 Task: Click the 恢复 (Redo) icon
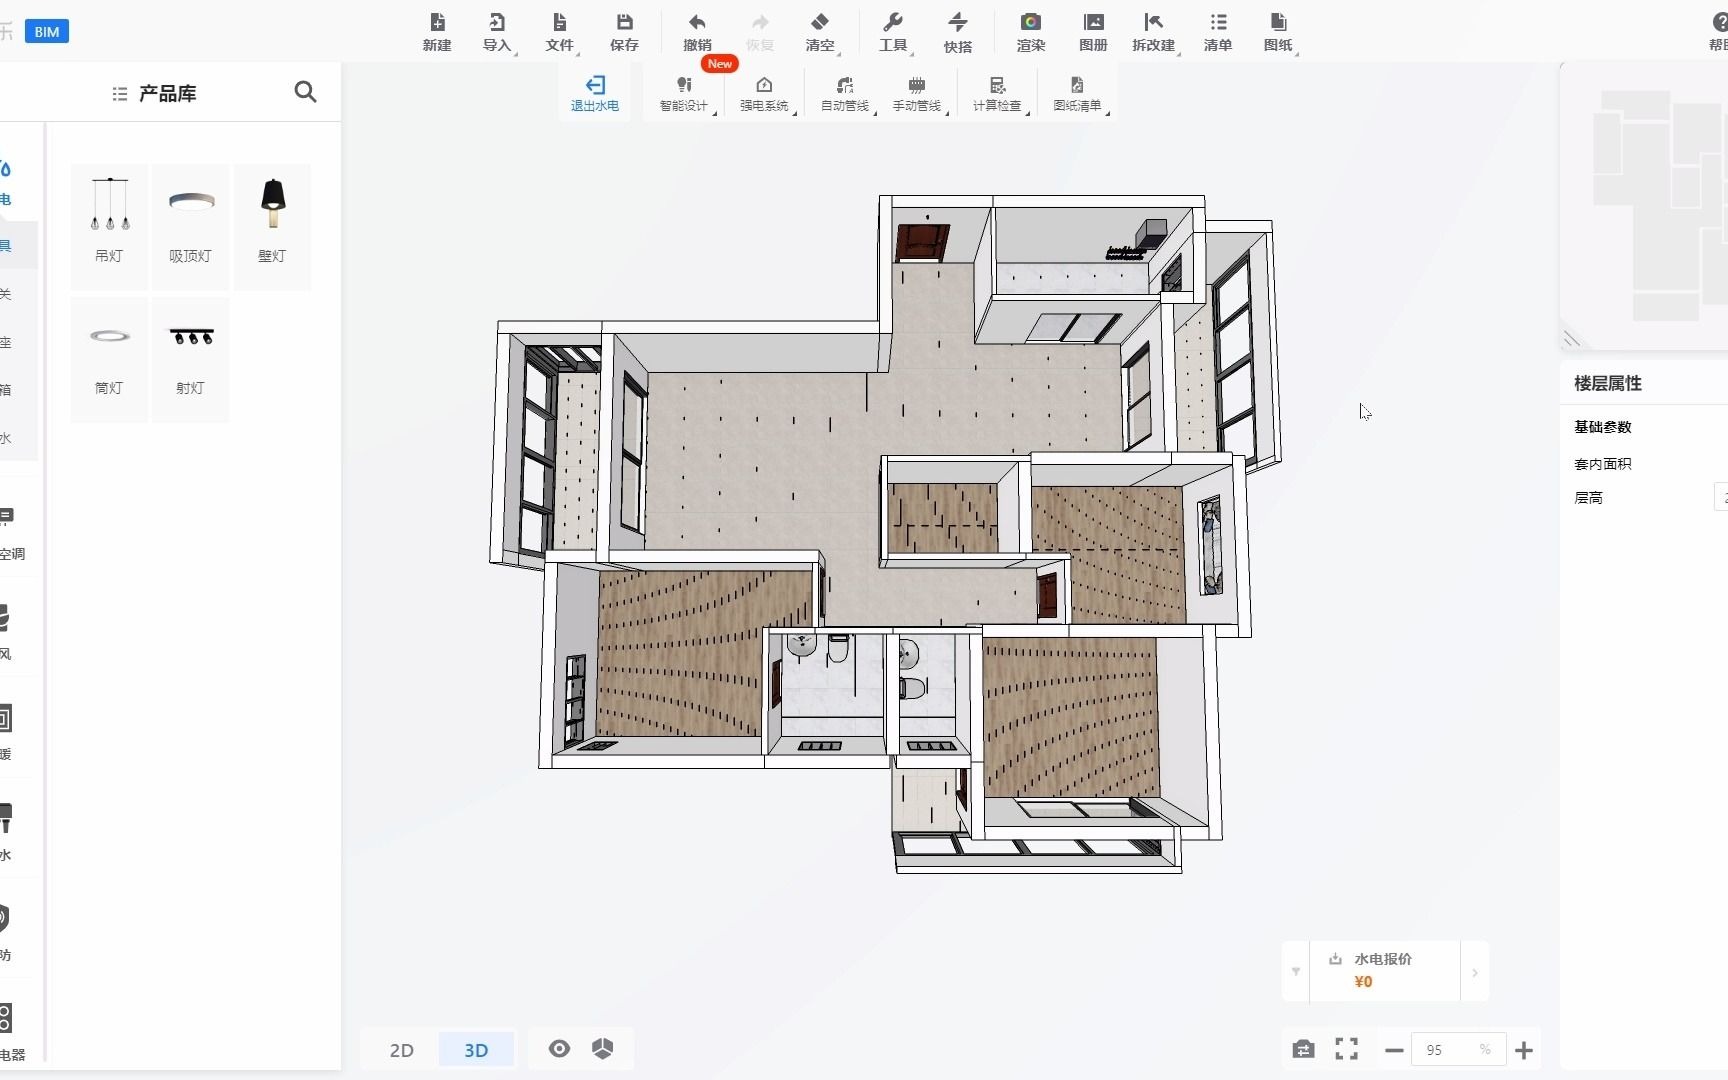(760, 32)
